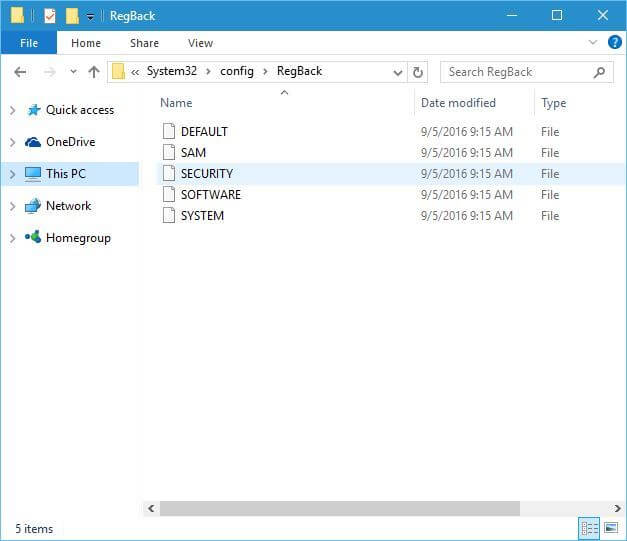627x541 pixels.
Task: Minimize the RegBack window
Action: (x=512, y=16)
